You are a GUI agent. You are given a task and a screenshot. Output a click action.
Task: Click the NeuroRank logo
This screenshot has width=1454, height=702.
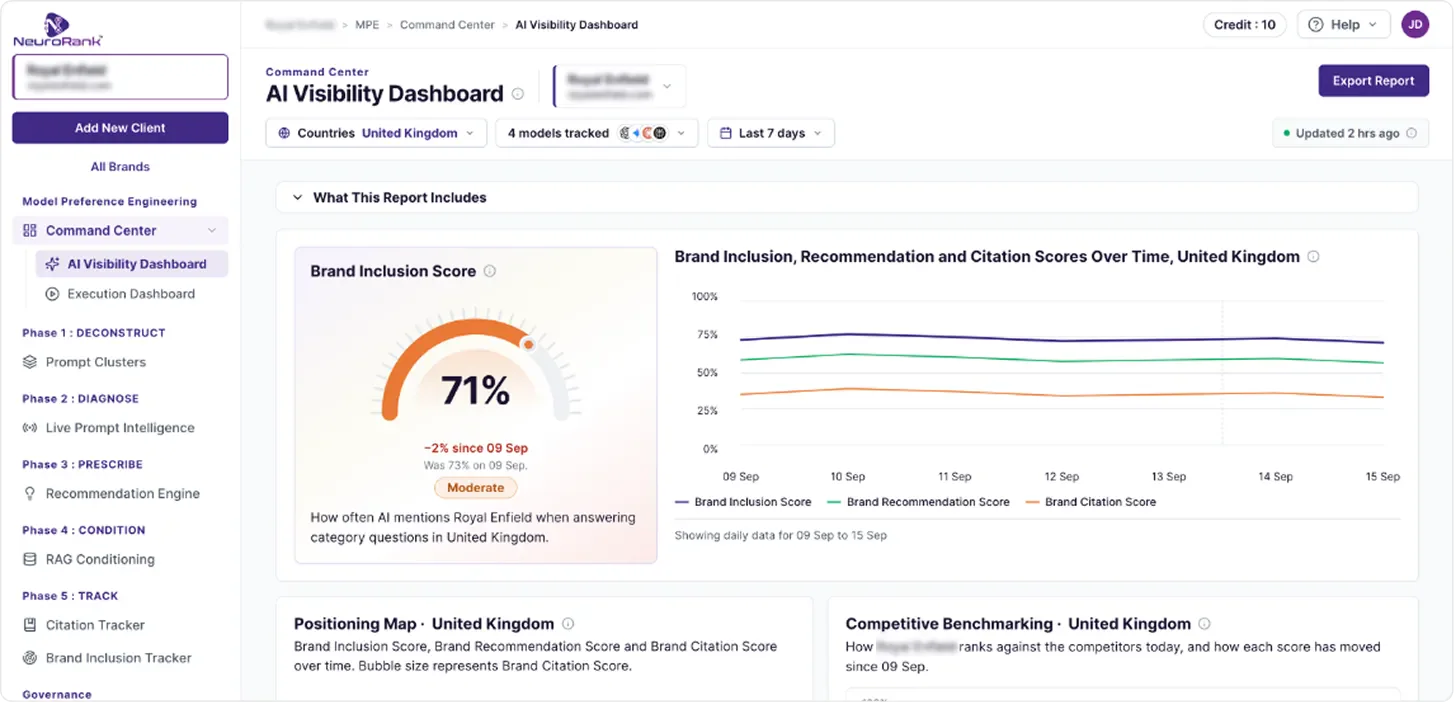point(58,29)
